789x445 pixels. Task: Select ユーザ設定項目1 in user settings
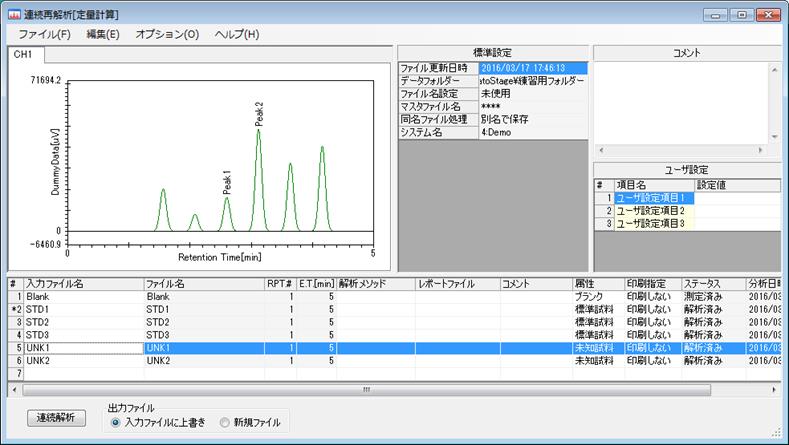[x=650, y=198]
